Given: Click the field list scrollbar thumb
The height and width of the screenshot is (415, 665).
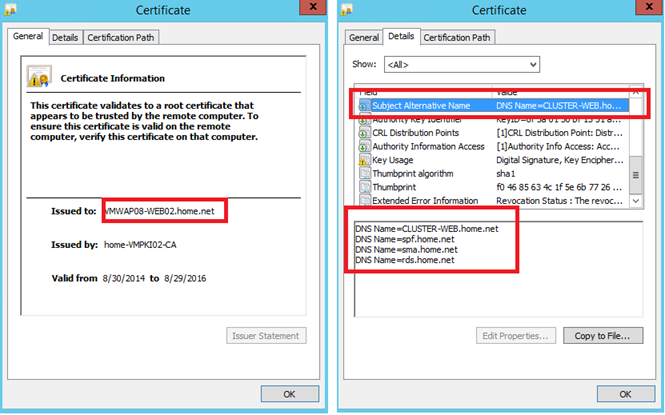Looking at the screenshot, I should 636,175.
